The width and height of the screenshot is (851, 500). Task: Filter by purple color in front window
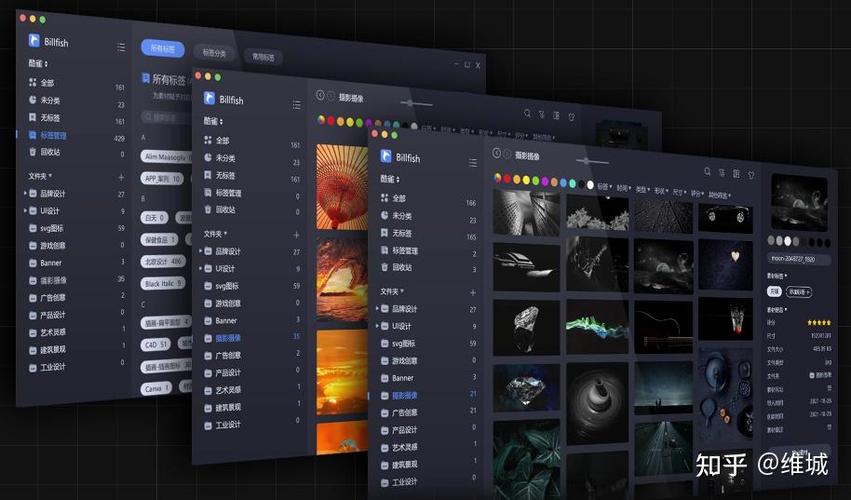(544, 181)
